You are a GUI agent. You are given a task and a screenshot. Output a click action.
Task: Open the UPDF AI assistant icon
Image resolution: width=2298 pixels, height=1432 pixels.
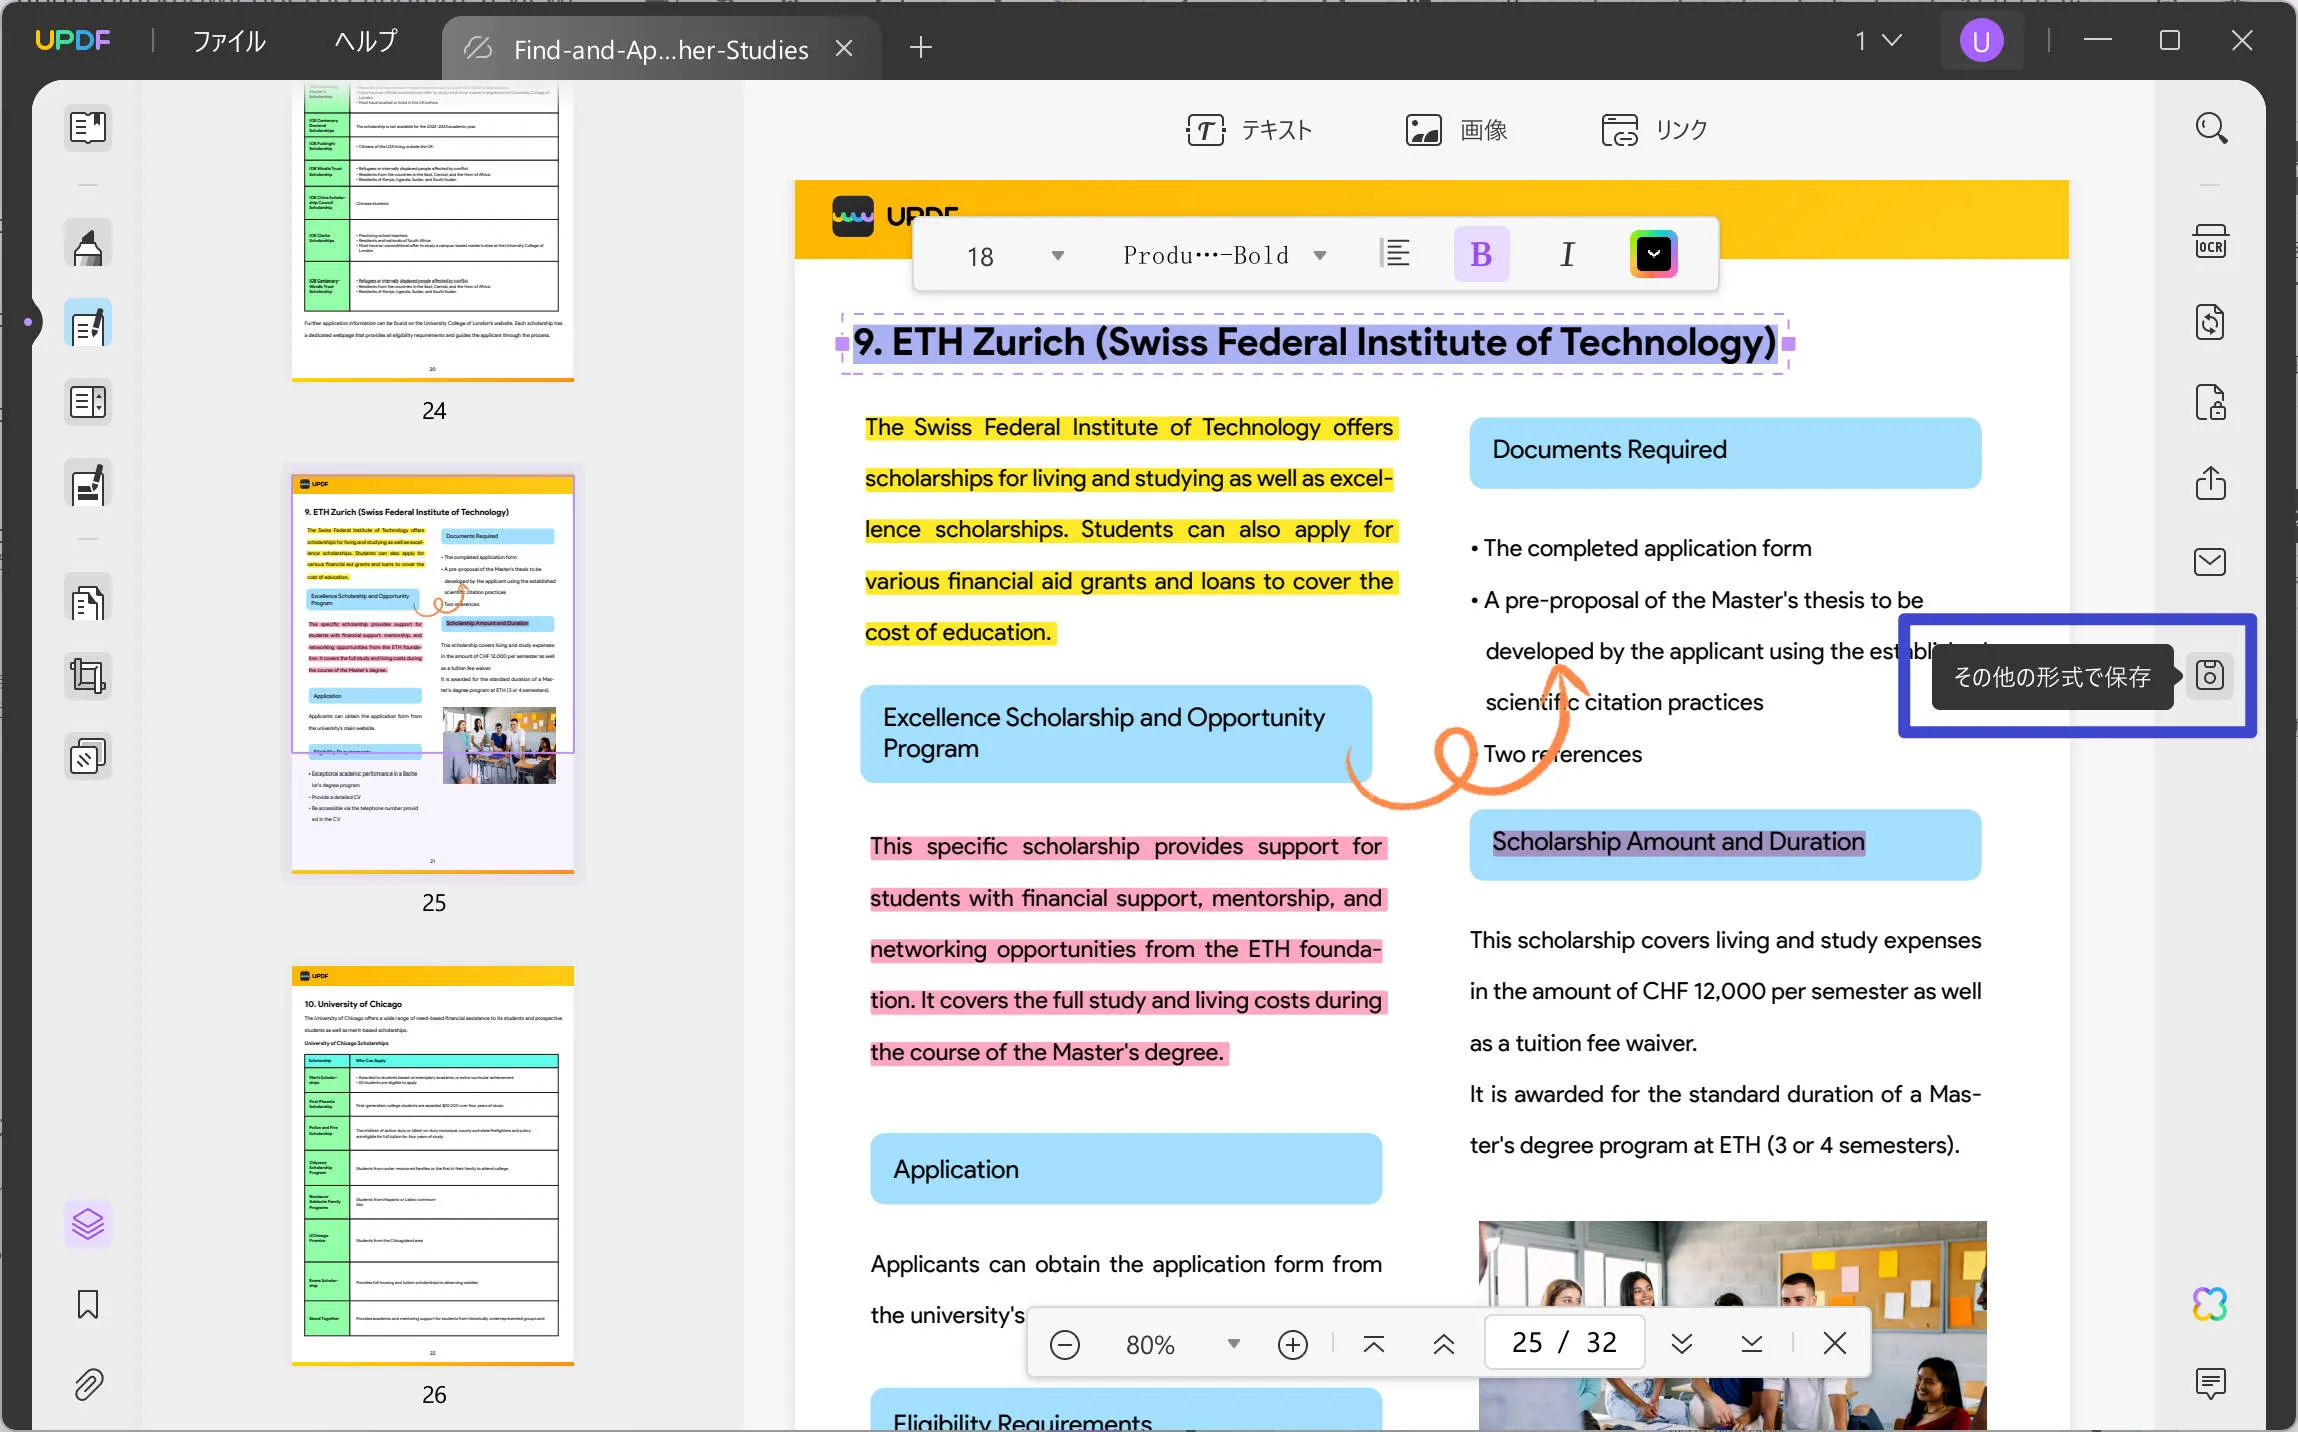[2210, 1304]
